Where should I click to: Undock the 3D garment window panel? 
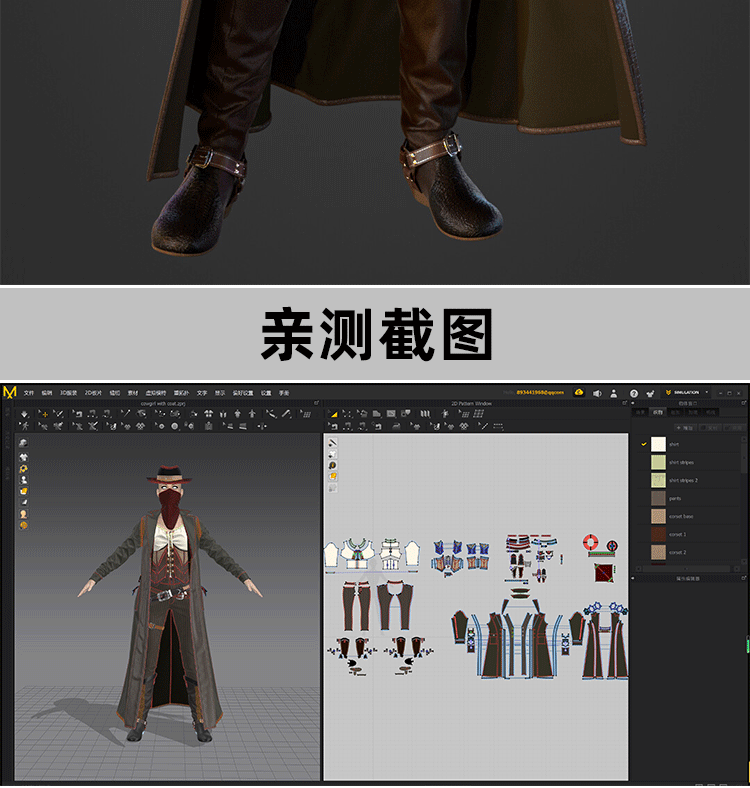coord(316,403)
